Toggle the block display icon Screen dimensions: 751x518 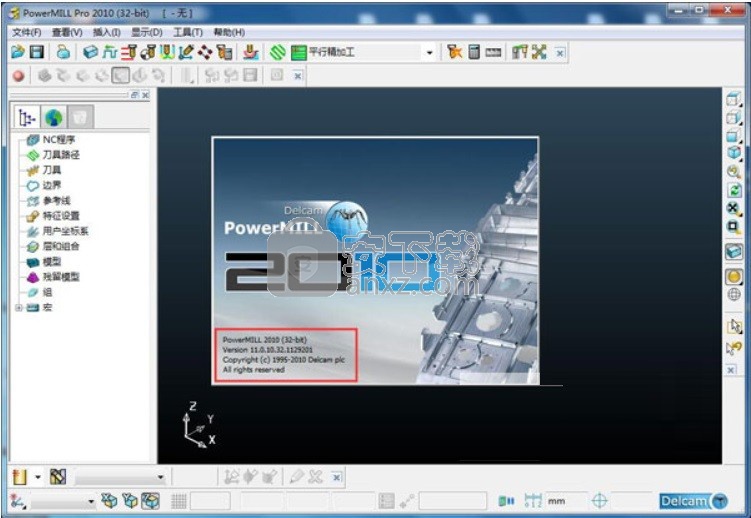click(734, 251)
